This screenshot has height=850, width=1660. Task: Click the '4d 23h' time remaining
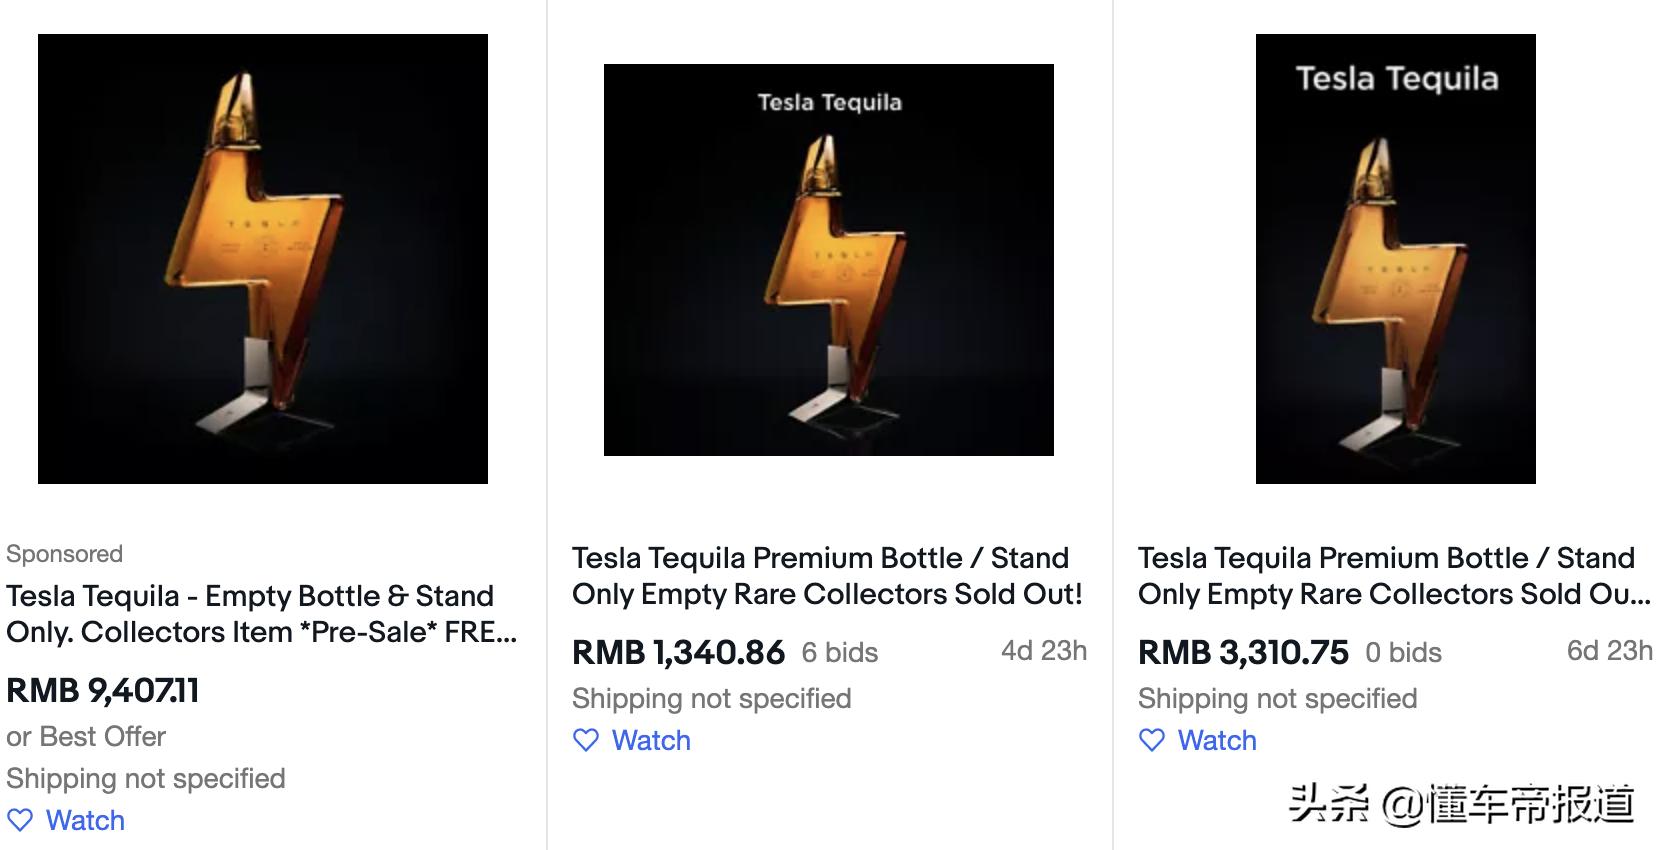click(1044, 651)
